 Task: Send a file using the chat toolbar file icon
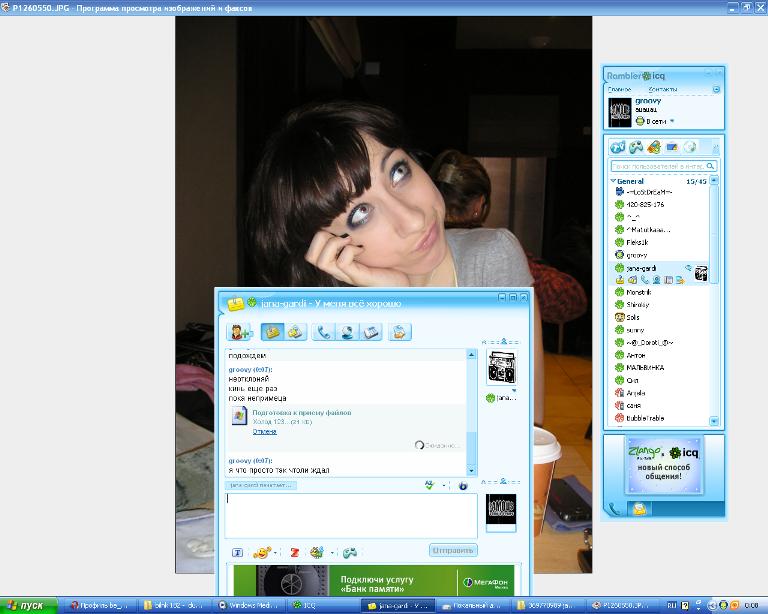pos(400,332)
